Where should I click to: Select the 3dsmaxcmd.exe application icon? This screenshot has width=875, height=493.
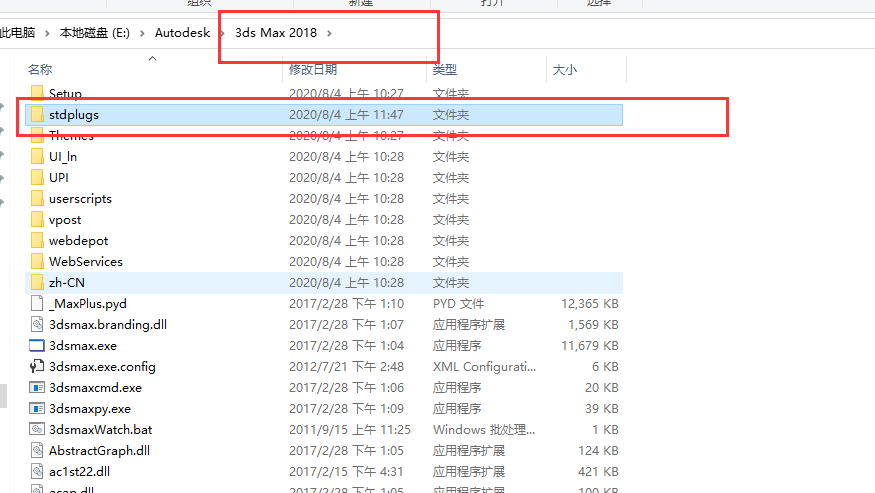coord(37,387)
